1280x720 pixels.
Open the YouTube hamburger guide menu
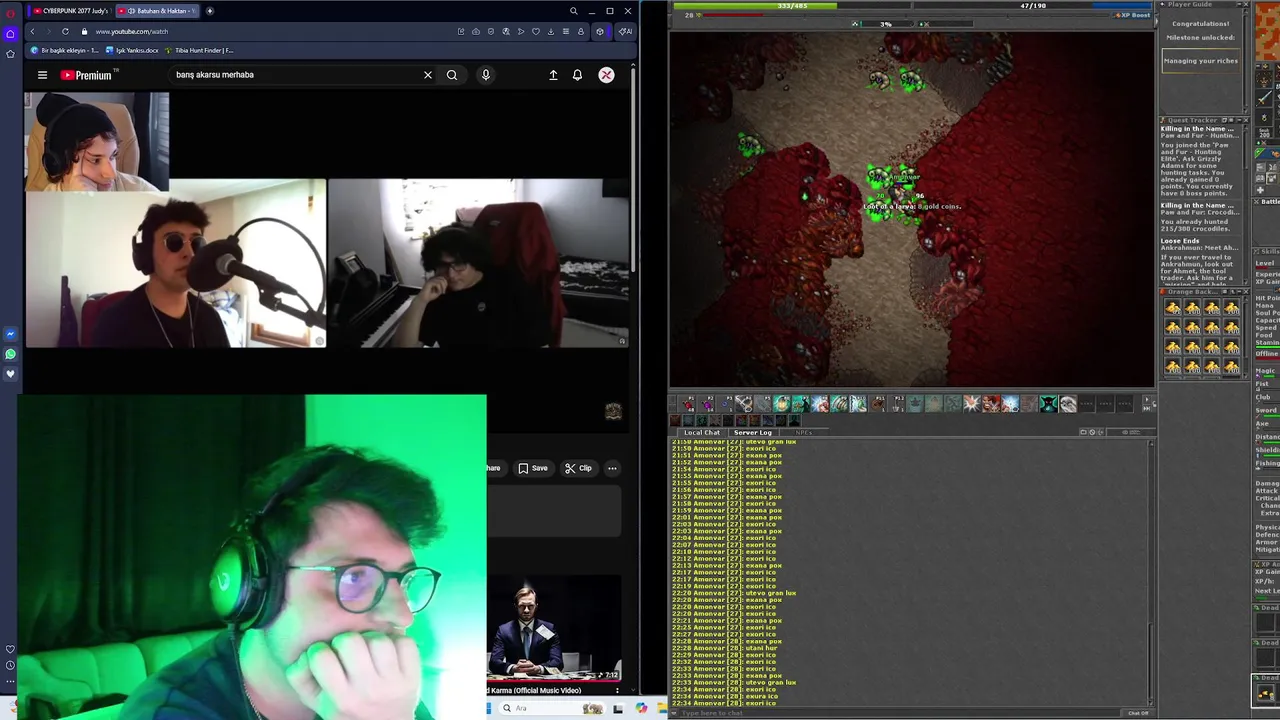42,75
